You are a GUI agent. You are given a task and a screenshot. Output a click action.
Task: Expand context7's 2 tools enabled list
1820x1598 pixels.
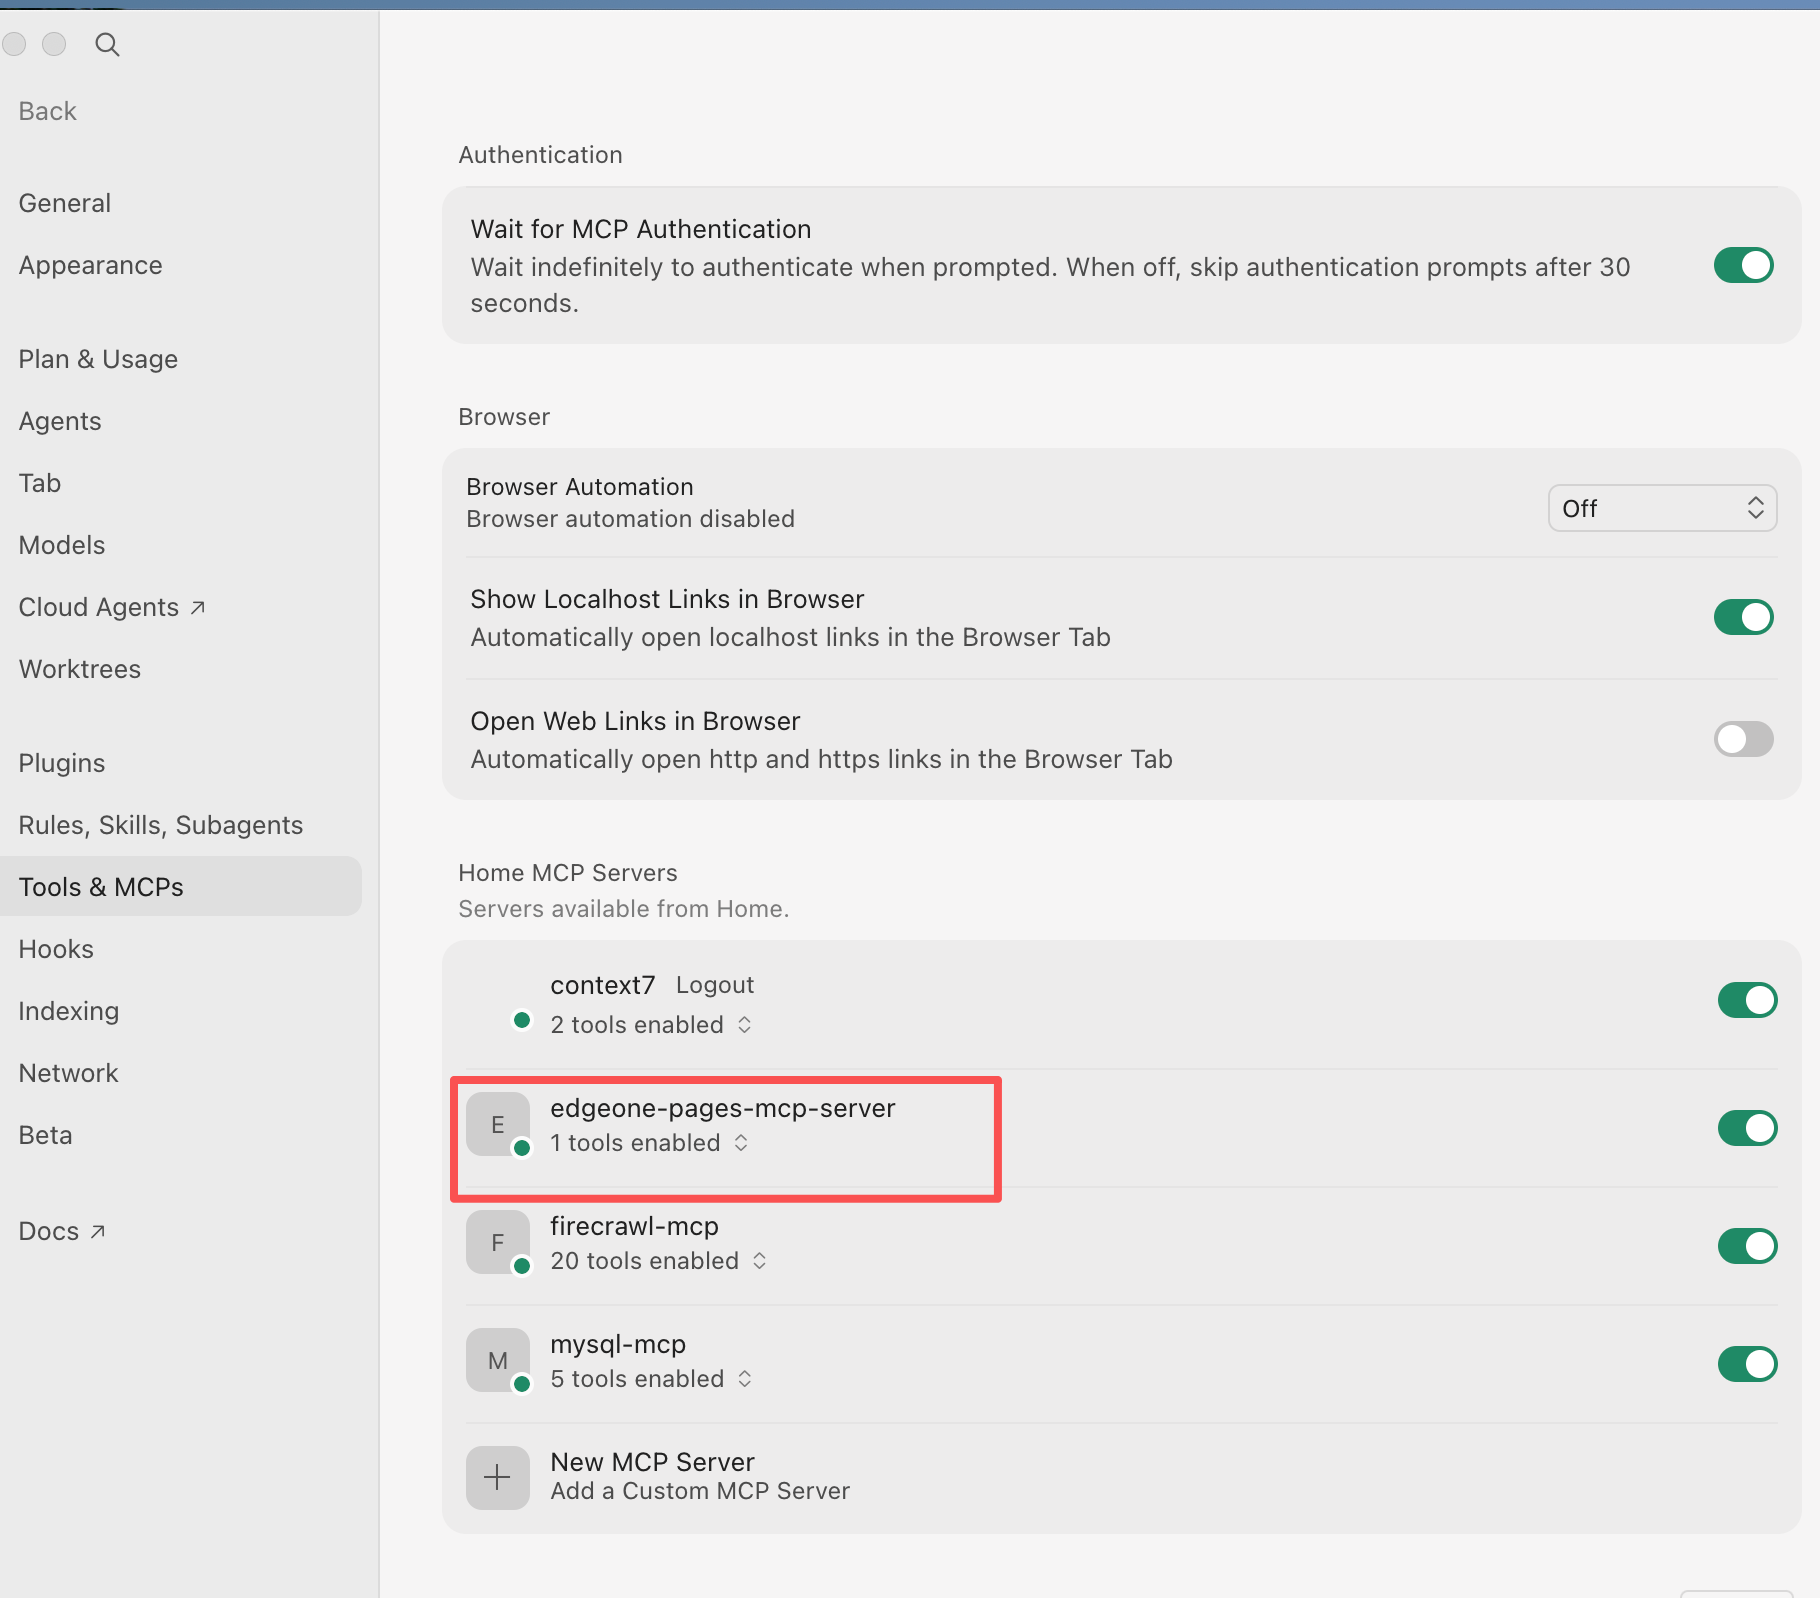click(651, 1025)
